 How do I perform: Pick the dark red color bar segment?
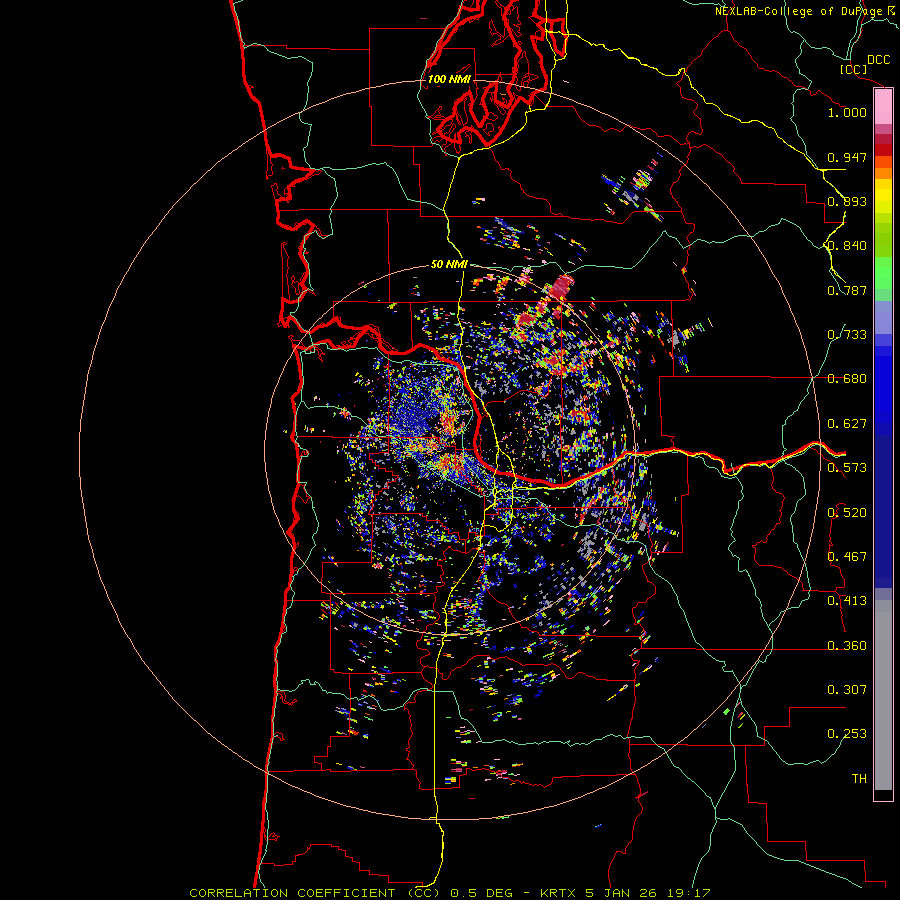[x=883, y=149]
